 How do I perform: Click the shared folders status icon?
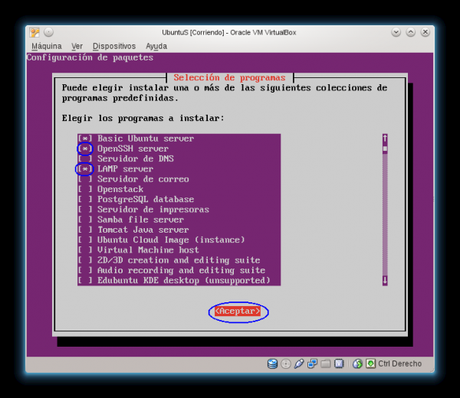click(326, 364)
